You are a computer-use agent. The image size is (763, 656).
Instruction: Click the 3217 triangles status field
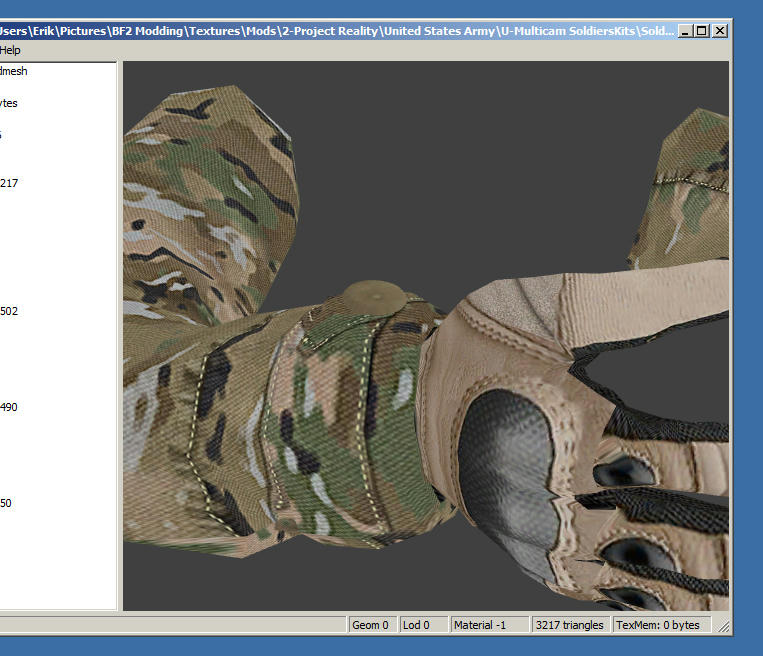click(x=570, y=625)
